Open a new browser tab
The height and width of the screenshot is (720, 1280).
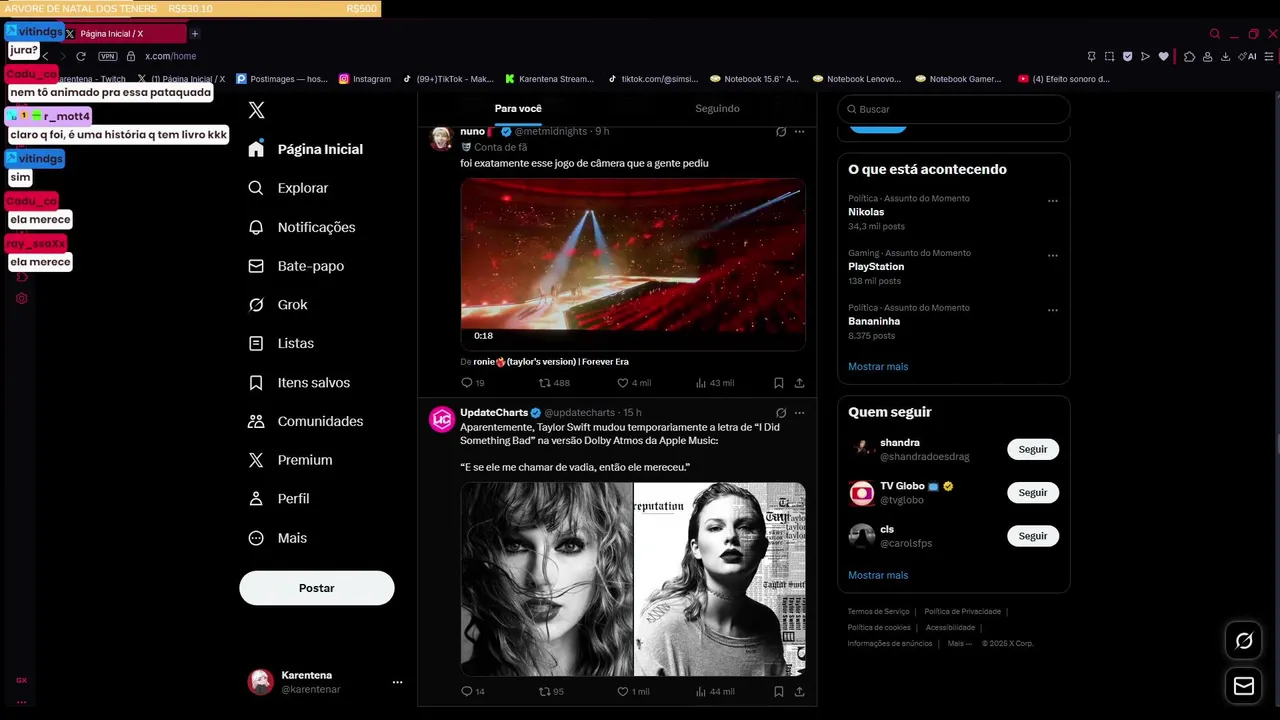[x=195, y=34]
